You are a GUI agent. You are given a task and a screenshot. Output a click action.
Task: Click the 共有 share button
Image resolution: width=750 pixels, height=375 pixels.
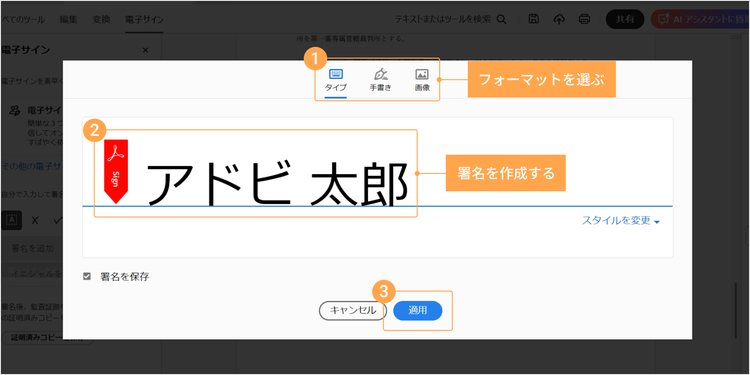click(625, 19)
